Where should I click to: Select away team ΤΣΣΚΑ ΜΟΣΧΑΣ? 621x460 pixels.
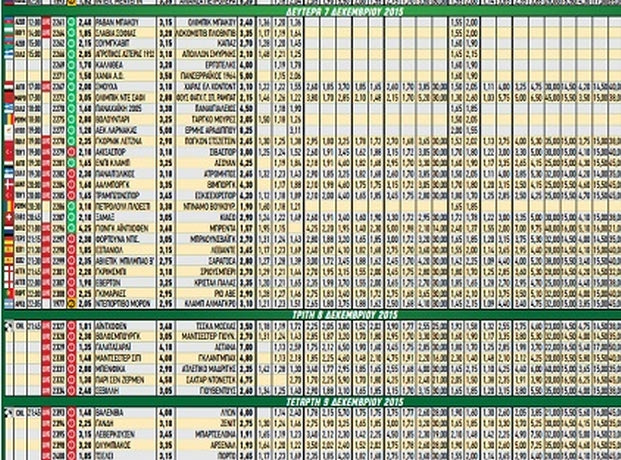coord(216,326)
